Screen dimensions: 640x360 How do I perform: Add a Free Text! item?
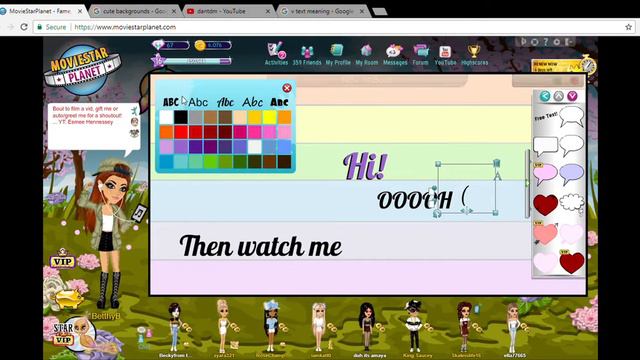pyautogui.click(x=546, y=117)
